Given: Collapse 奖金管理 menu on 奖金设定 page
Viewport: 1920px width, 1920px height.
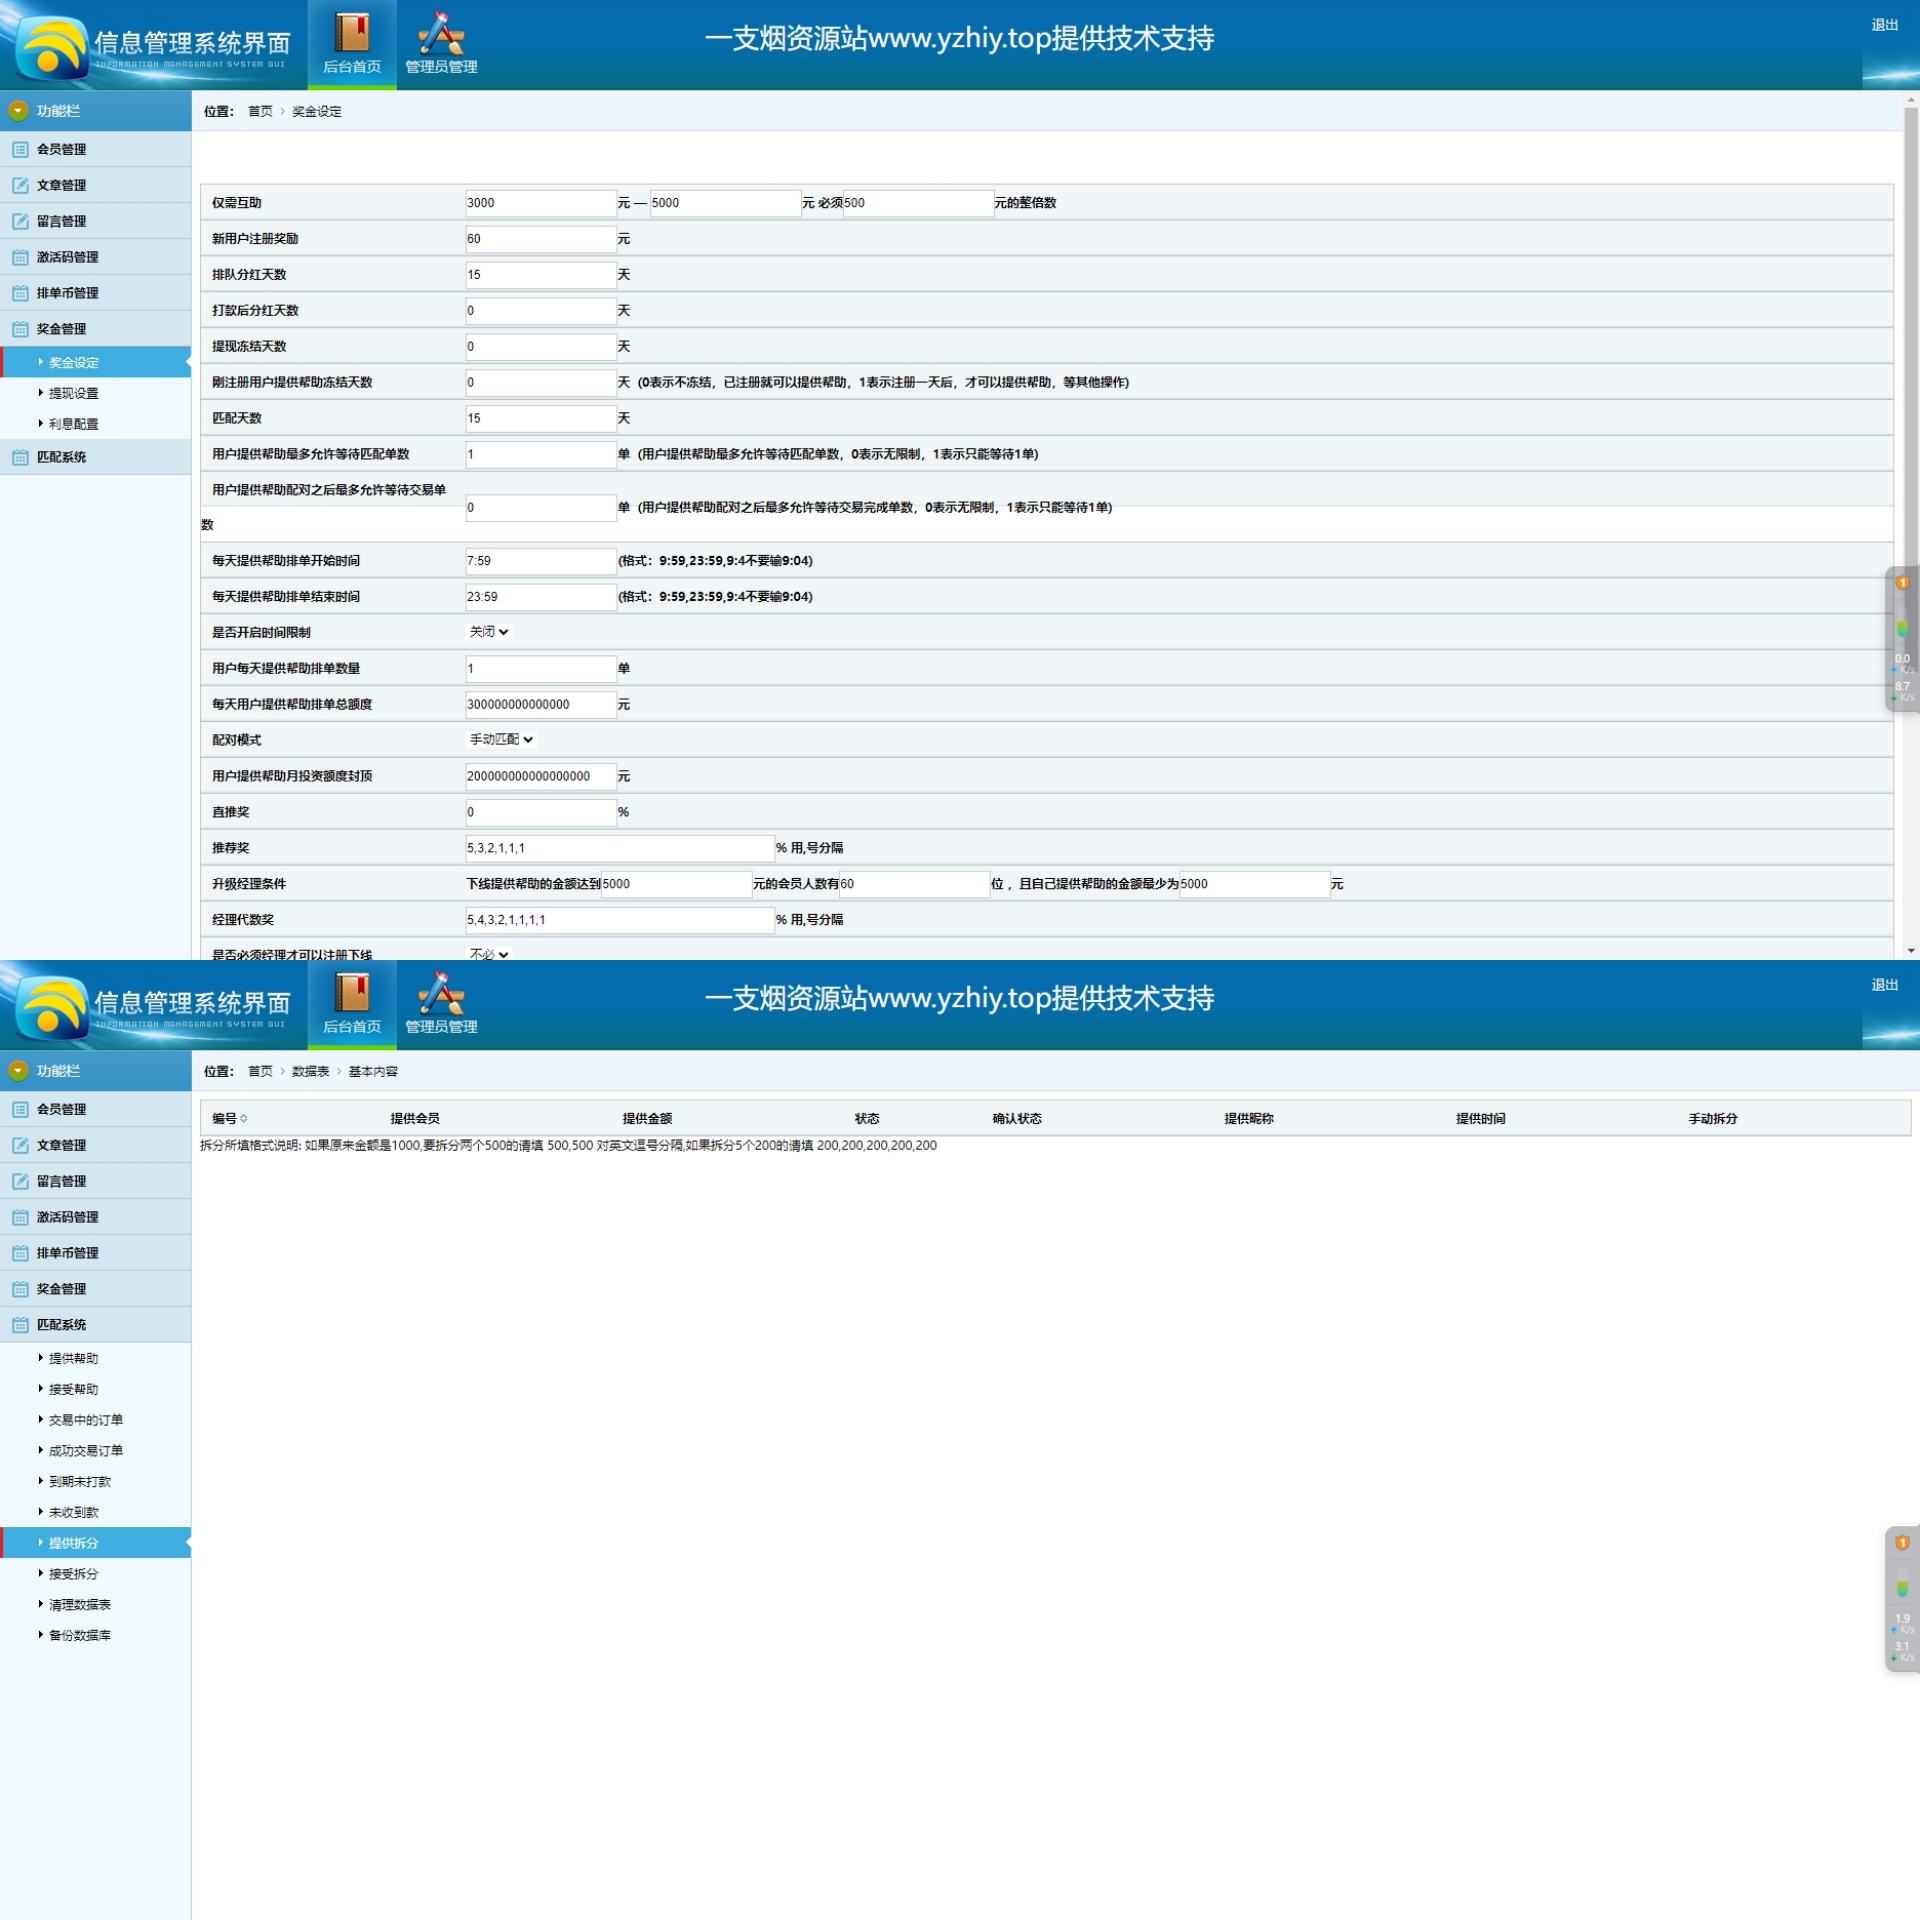Looking at the screenshot, I should tap(96, 329).
